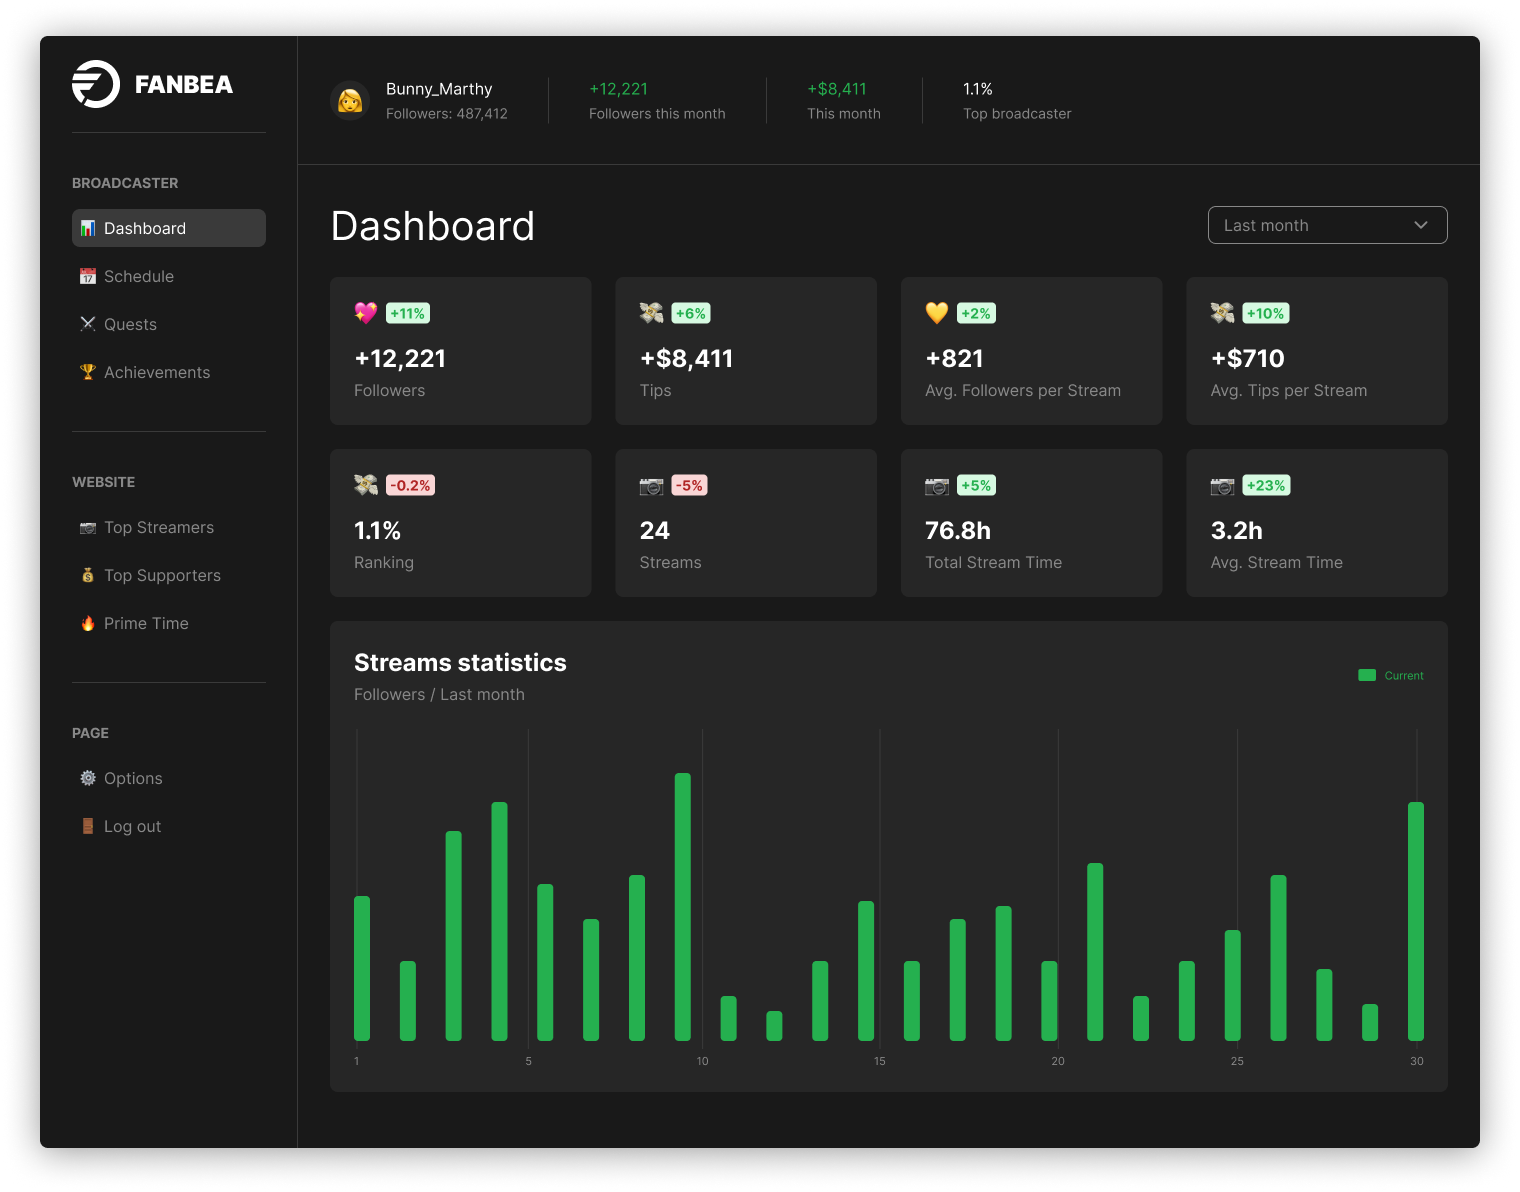Open the Last month period dropdown

point(1327,225)
